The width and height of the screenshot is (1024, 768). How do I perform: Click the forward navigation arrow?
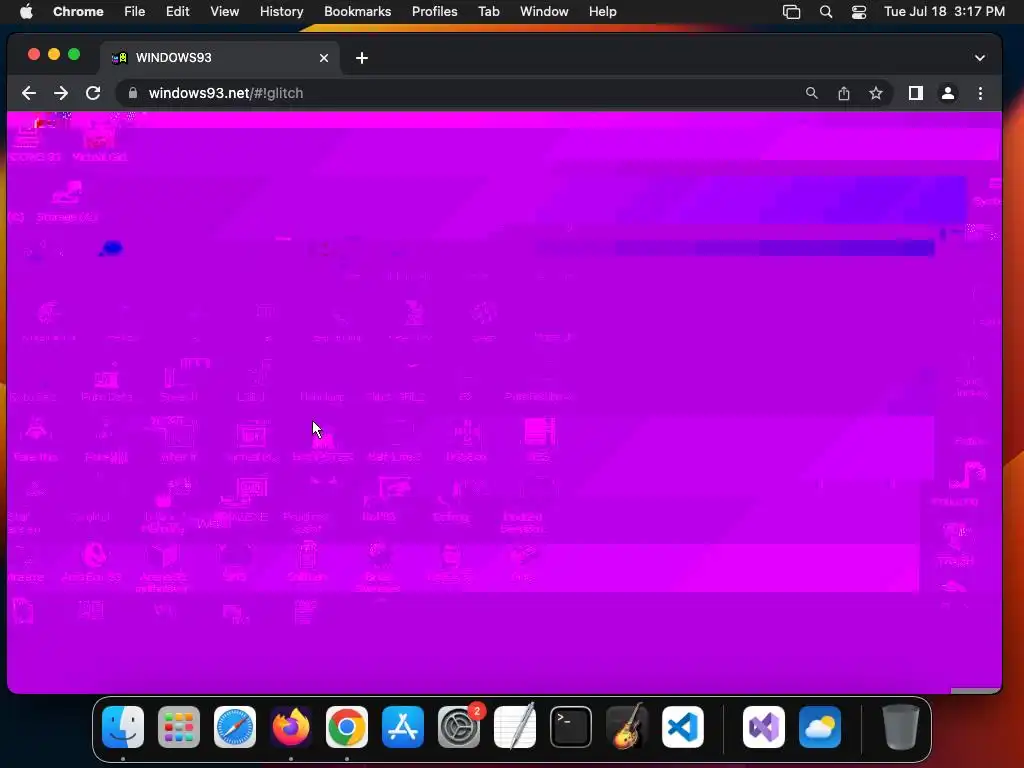(61, 93)
